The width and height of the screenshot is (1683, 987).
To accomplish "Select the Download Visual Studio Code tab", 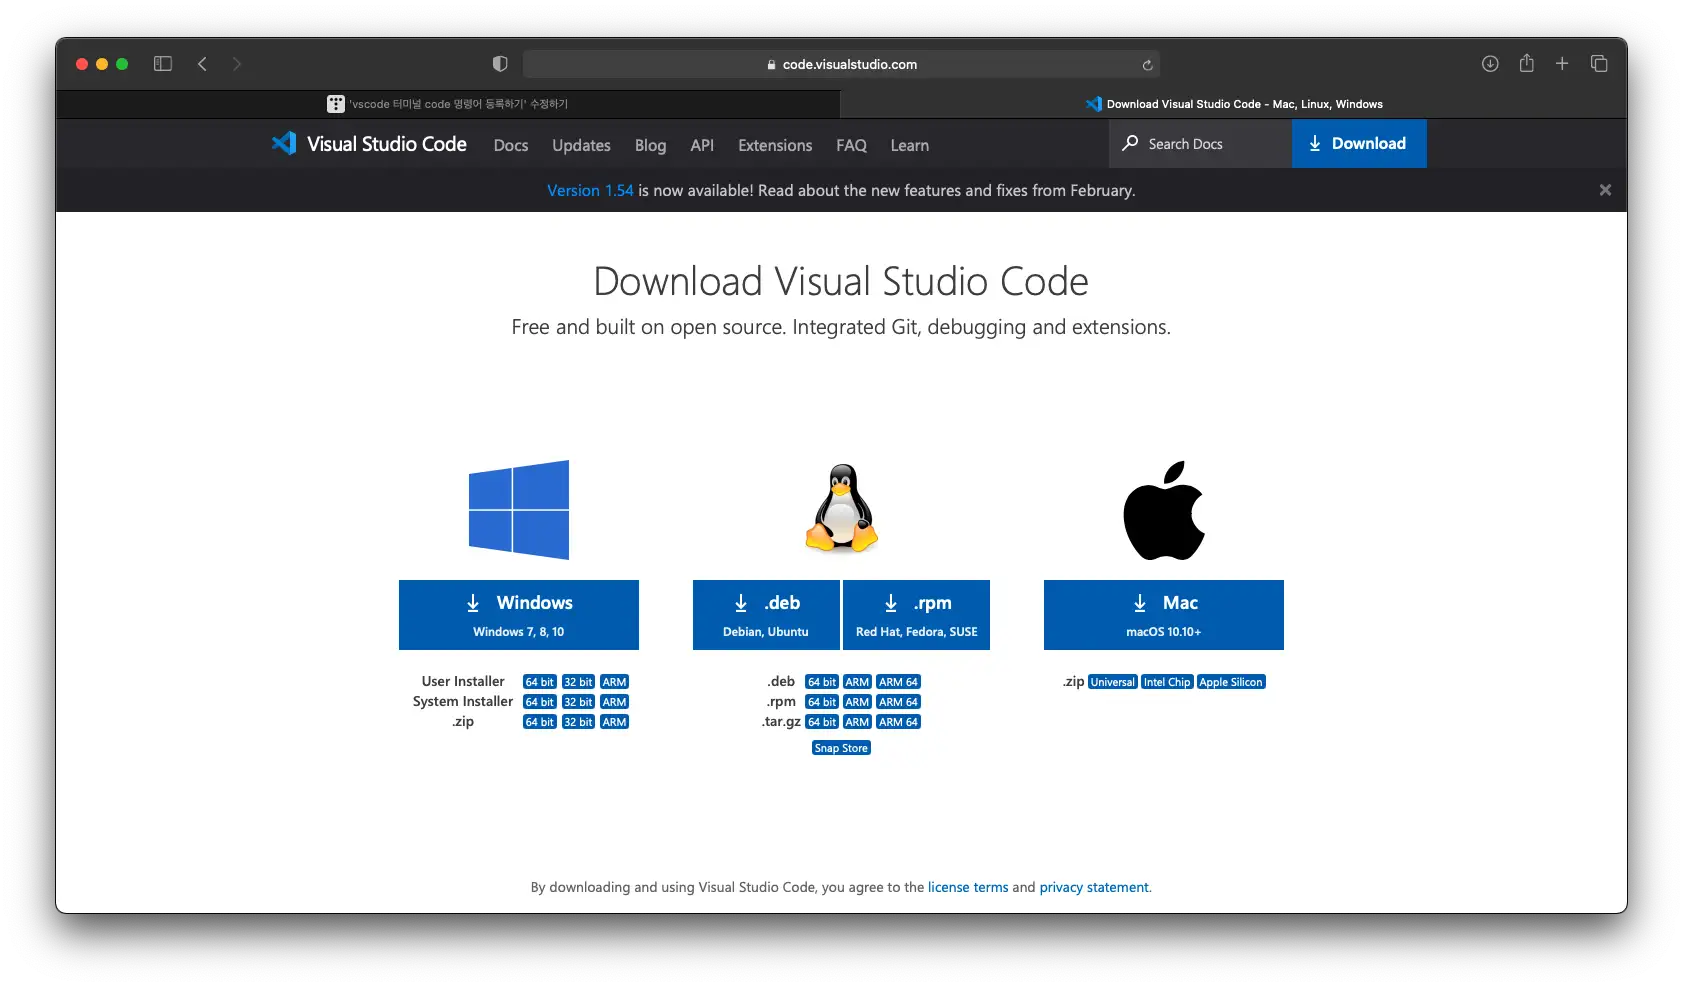I will pyautogui.click(x=1234, y=104).
